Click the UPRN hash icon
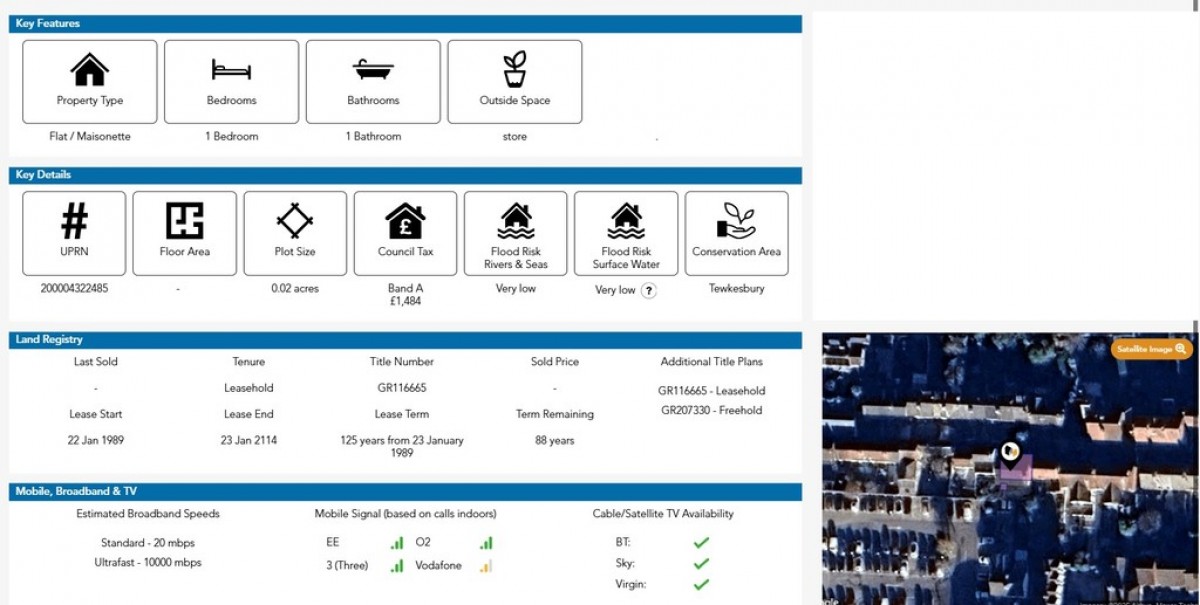1200x605 pixels. (x=74, y=221)
